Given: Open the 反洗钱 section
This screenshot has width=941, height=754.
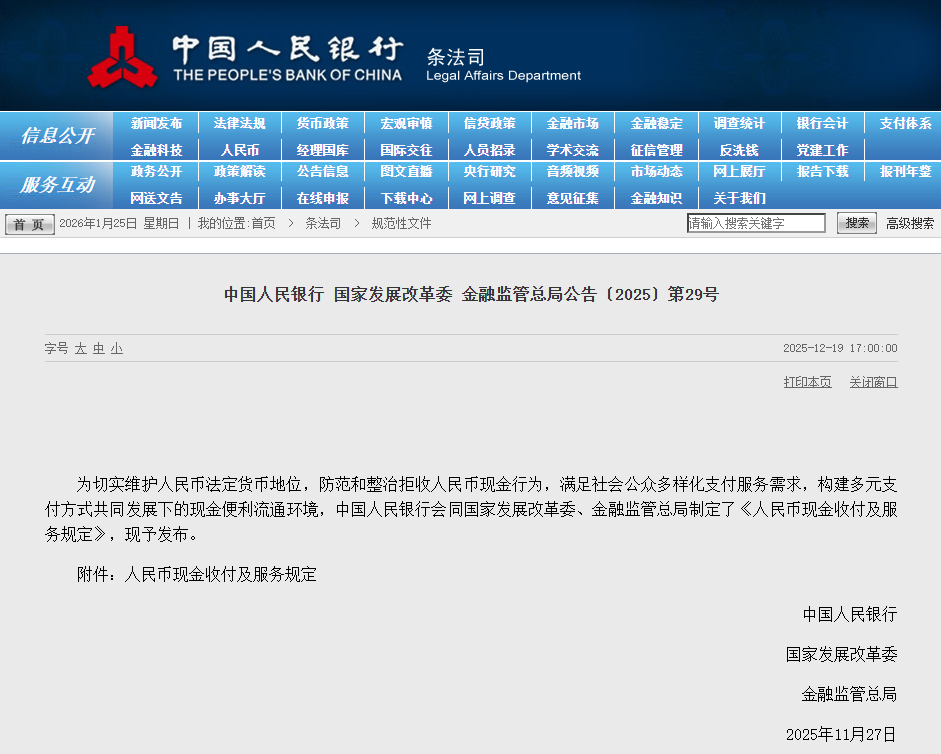Looking at the screenshot, I should point(734,149).
